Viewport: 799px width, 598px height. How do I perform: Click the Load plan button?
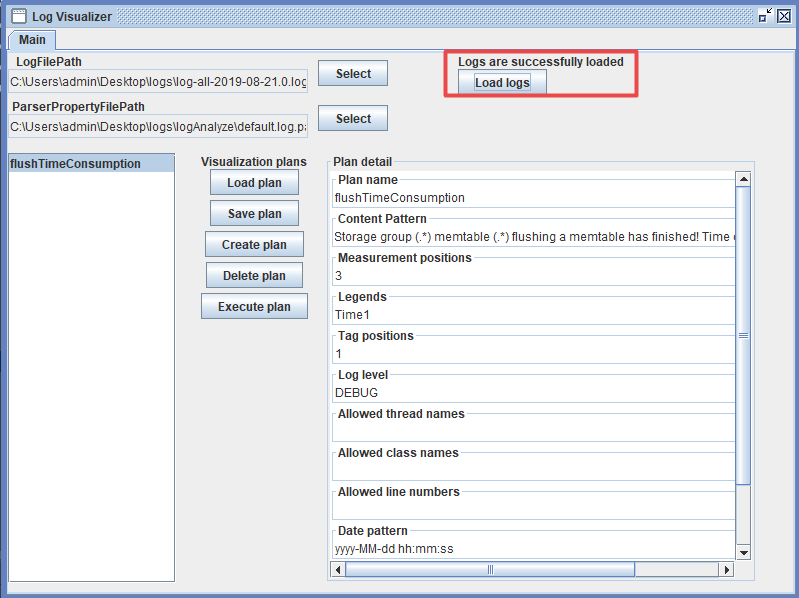254,183
